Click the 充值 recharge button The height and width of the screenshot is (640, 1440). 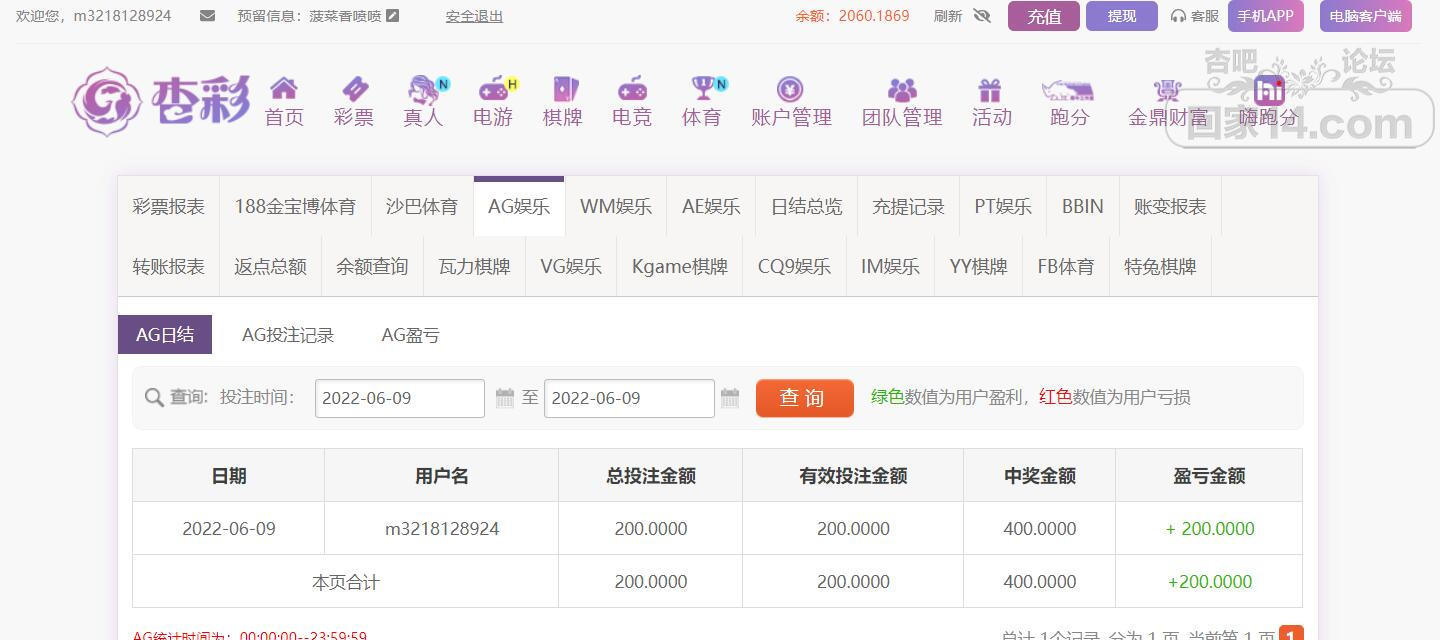click(1043, 16)
